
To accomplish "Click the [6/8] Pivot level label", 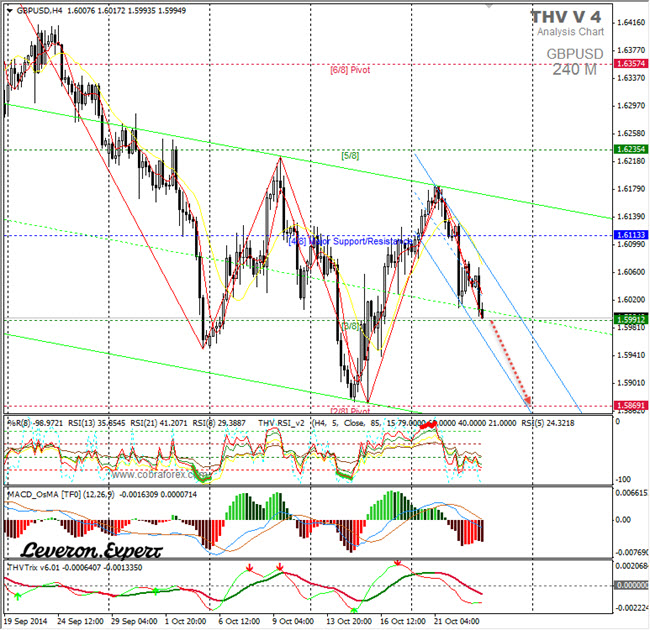I will point(350,70).
